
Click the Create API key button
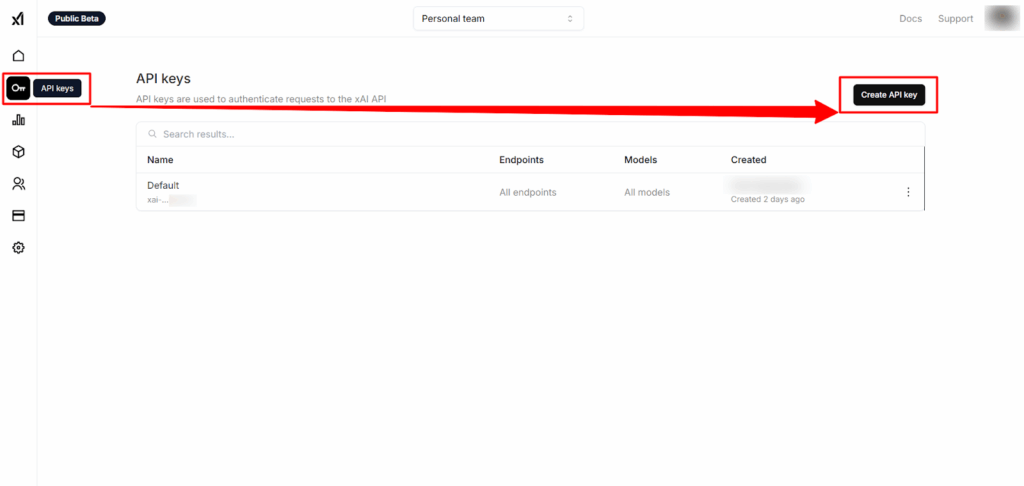click(x=888, y=94)
